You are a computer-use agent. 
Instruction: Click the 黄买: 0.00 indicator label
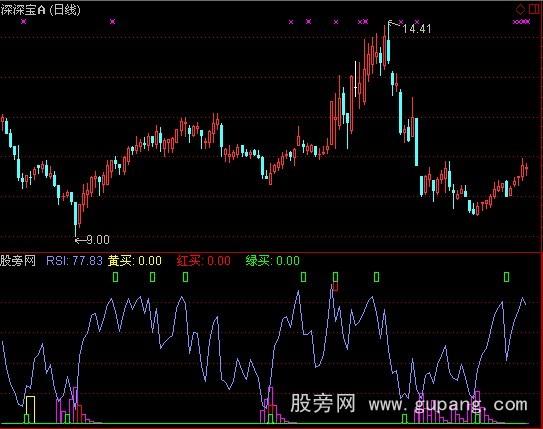pyautogui.click(x=134, y=260)
